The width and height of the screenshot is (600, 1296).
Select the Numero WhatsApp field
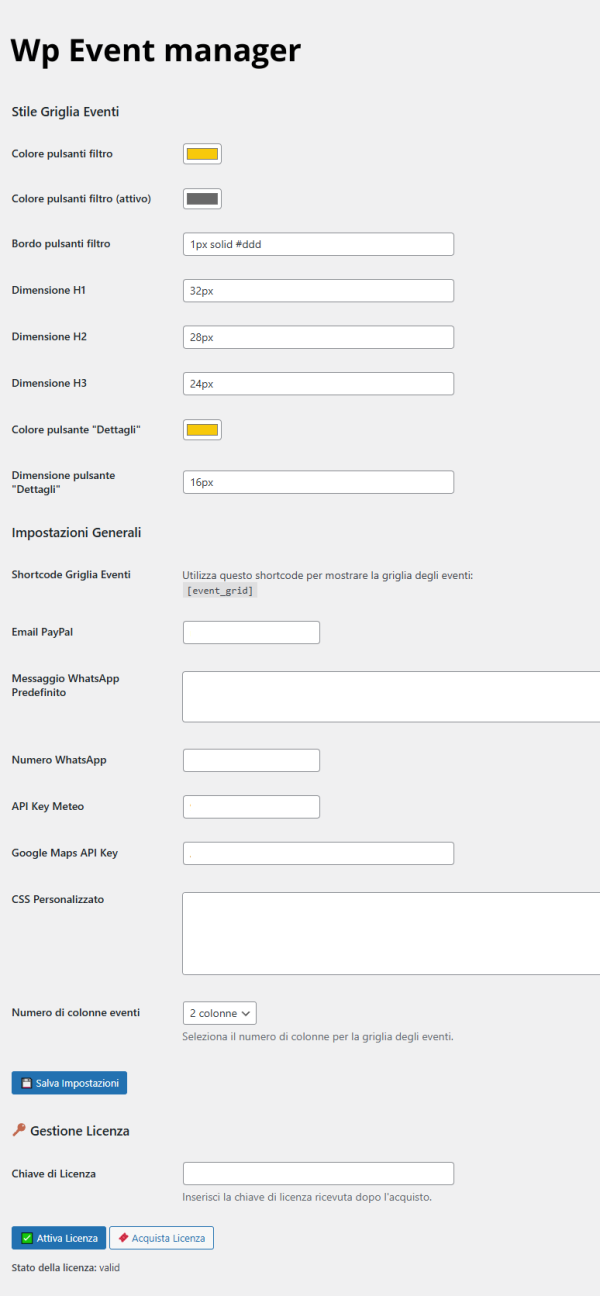[251, 760]
